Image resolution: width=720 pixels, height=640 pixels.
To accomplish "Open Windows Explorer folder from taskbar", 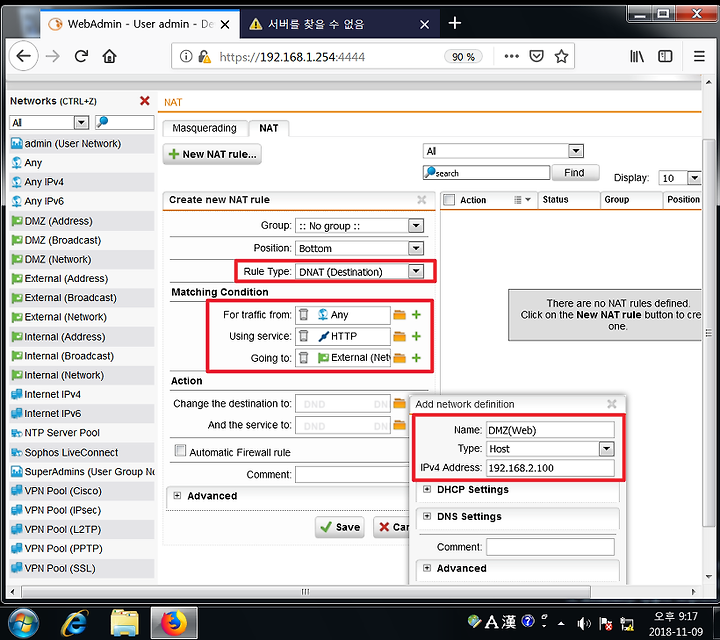I will pos(124,623).
